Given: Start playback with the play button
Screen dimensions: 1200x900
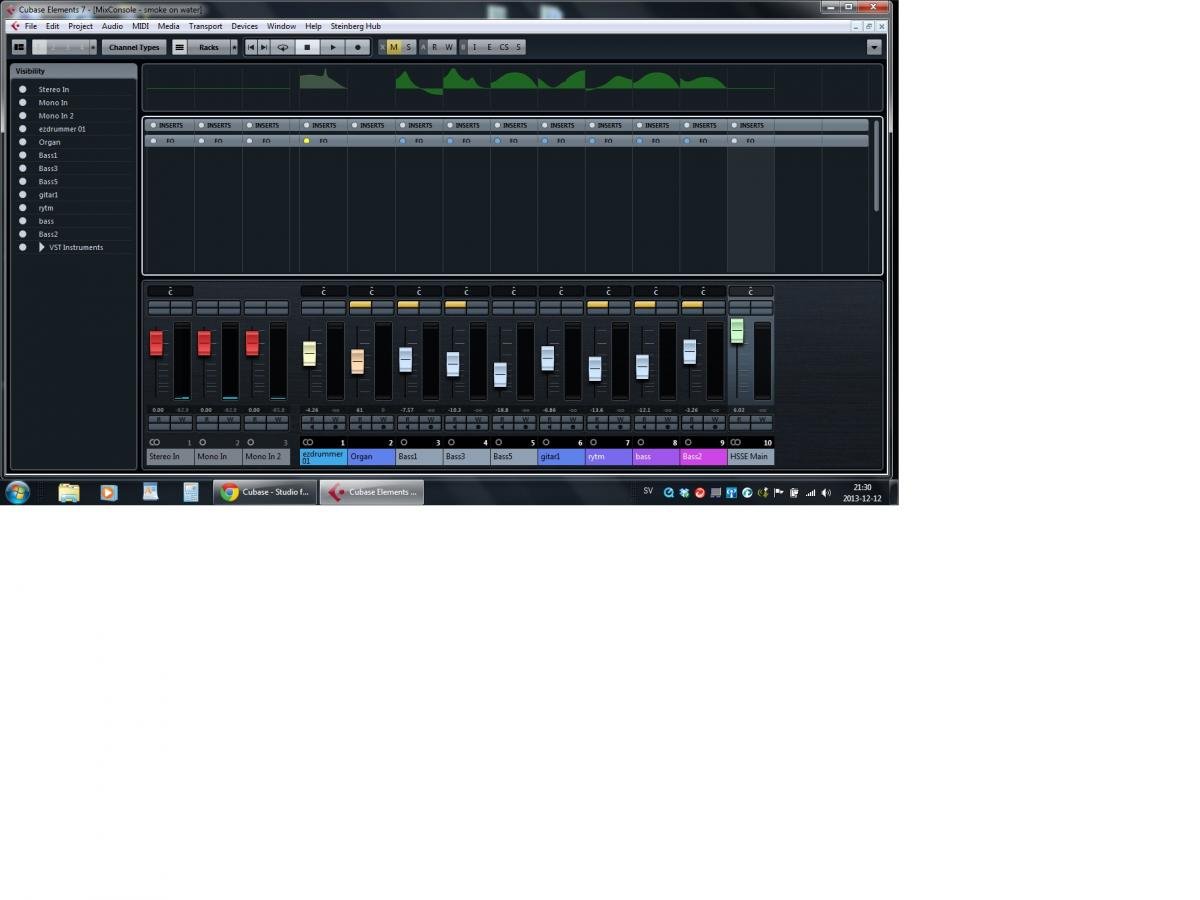Looking at the screenshot, I should [x=333, y=47].
